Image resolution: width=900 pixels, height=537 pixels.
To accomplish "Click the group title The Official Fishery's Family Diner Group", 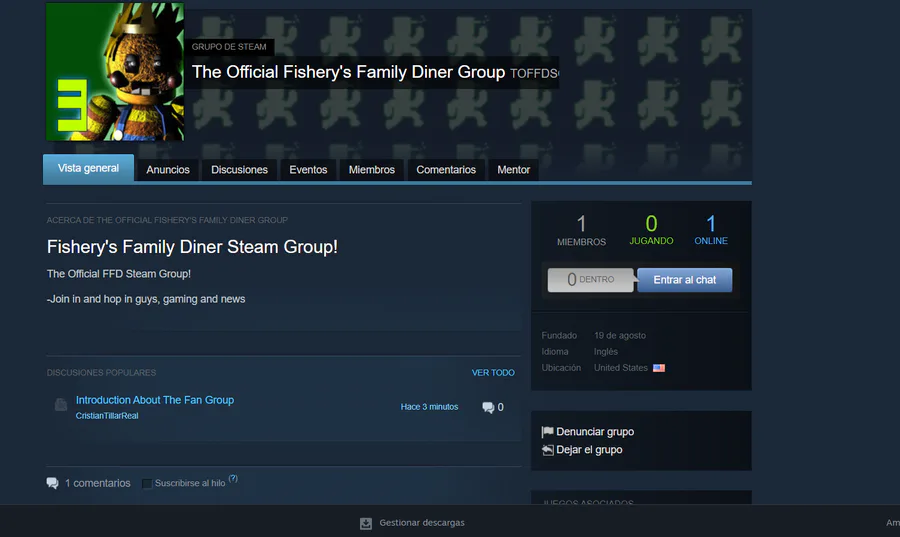I will pyautogui.click(x=348, y=72).
